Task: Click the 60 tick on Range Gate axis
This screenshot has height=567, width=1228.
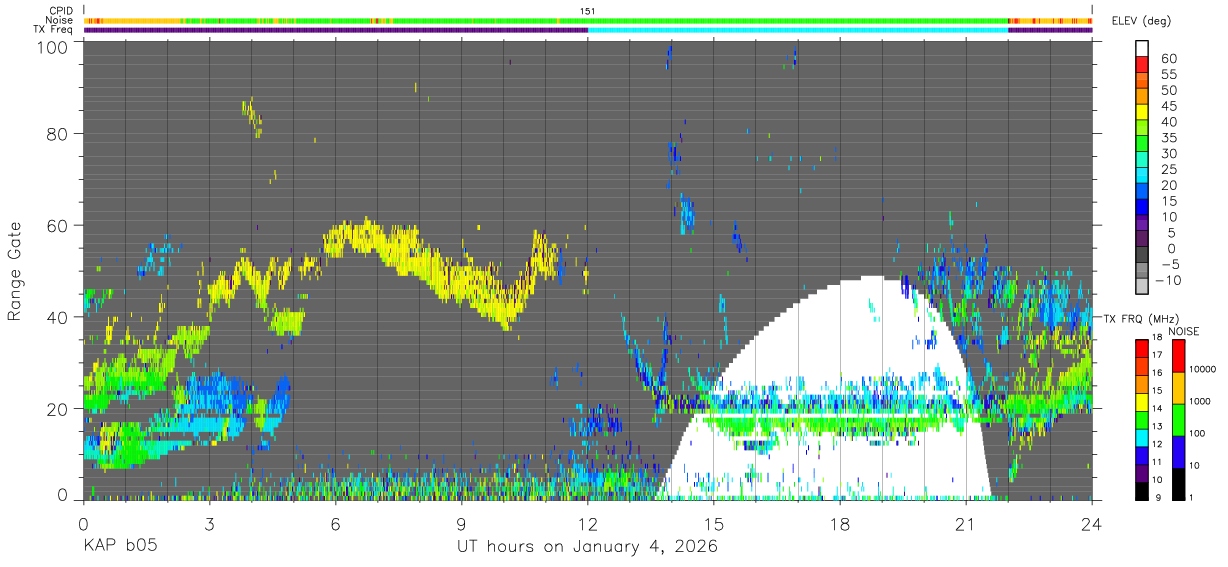Action: click(58, 225)
